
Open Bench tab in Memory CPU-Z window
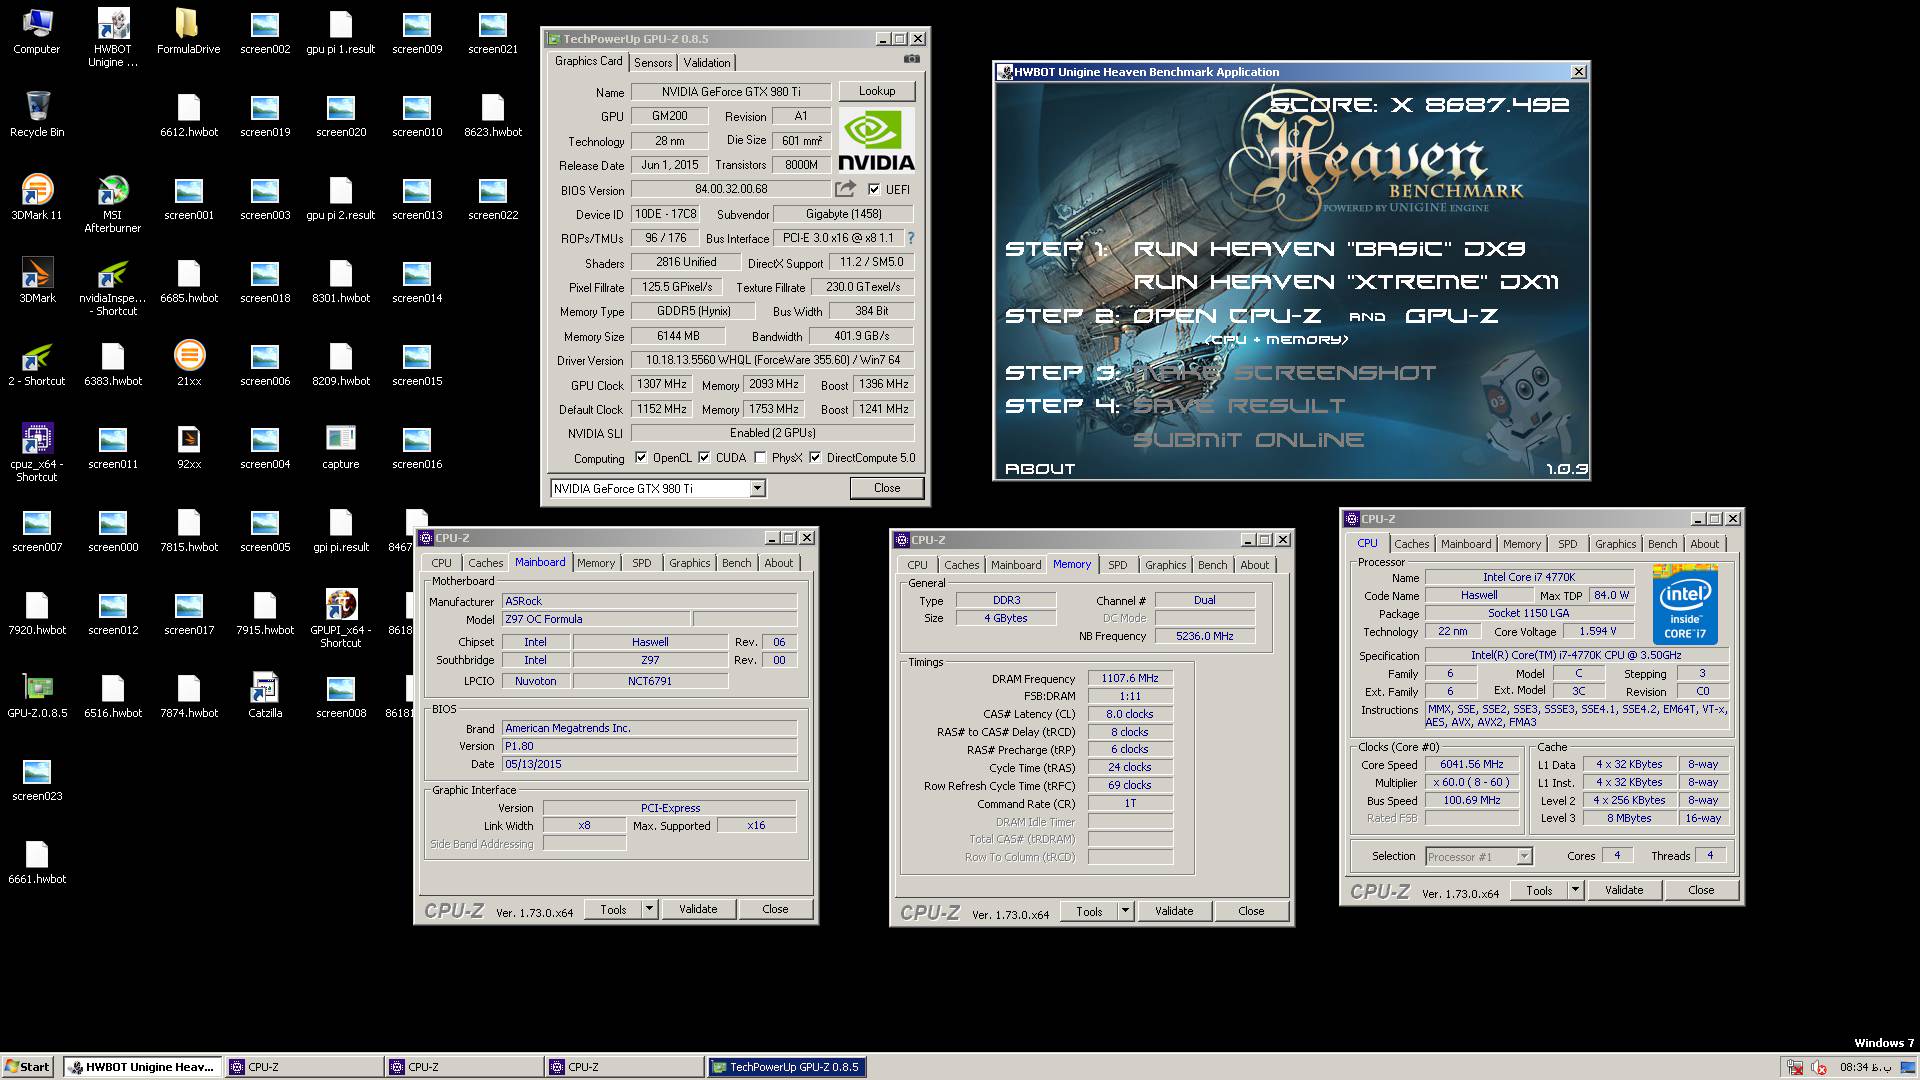point(1212,565)
